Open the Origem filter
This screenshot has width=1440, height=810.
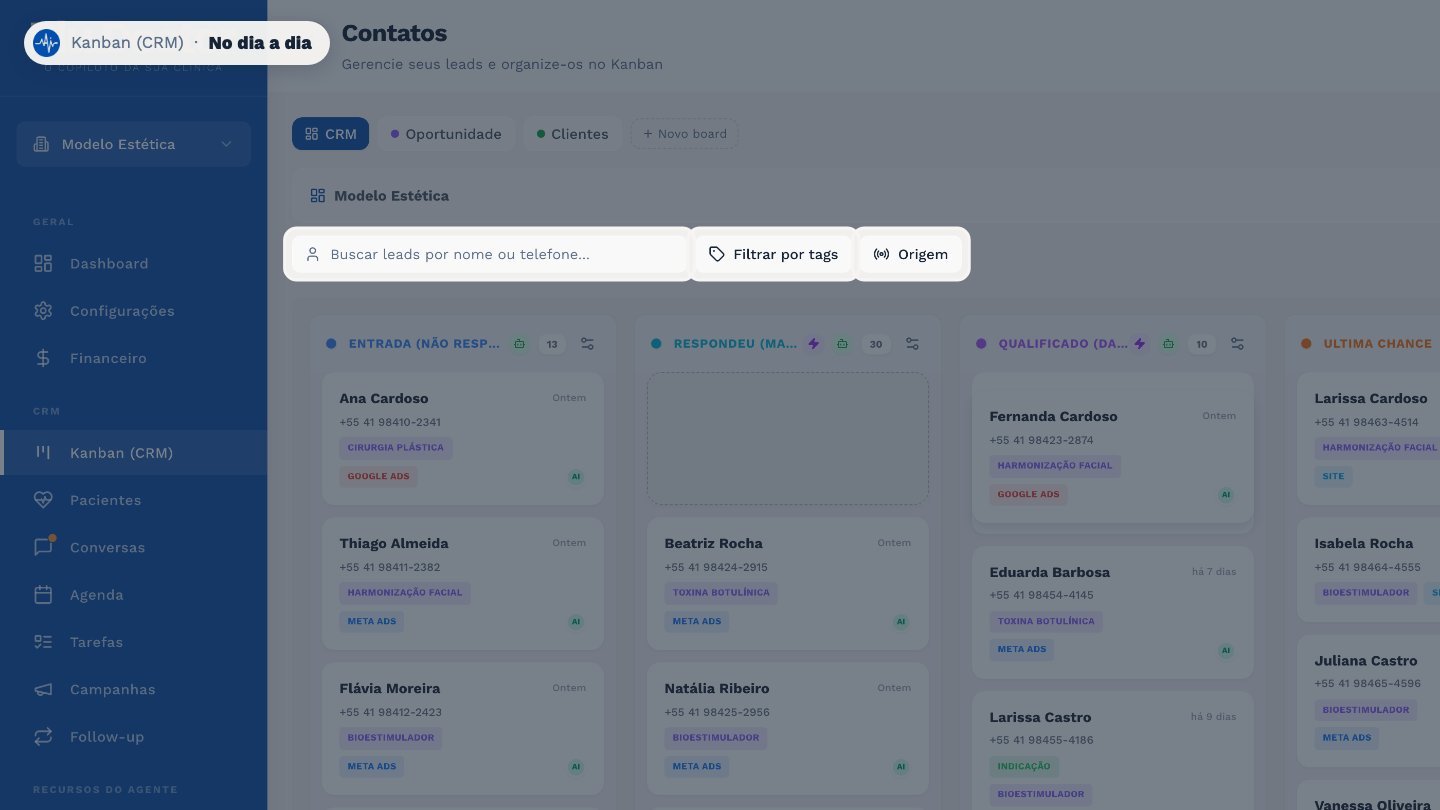pyautogui.click(x=911, y=254)
